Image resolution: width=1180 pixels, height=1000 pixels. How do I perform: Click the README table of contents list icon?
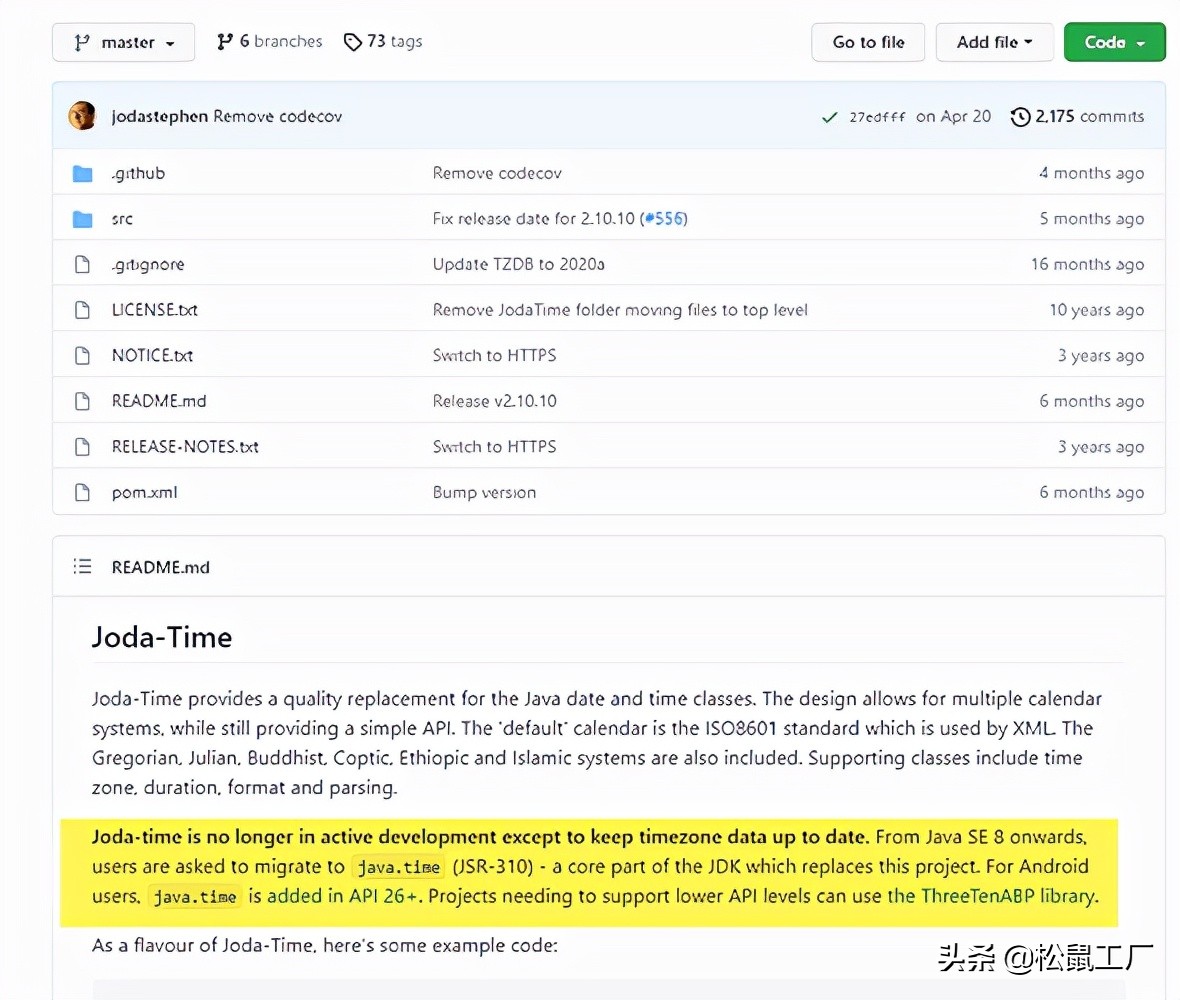pos(82,567)
